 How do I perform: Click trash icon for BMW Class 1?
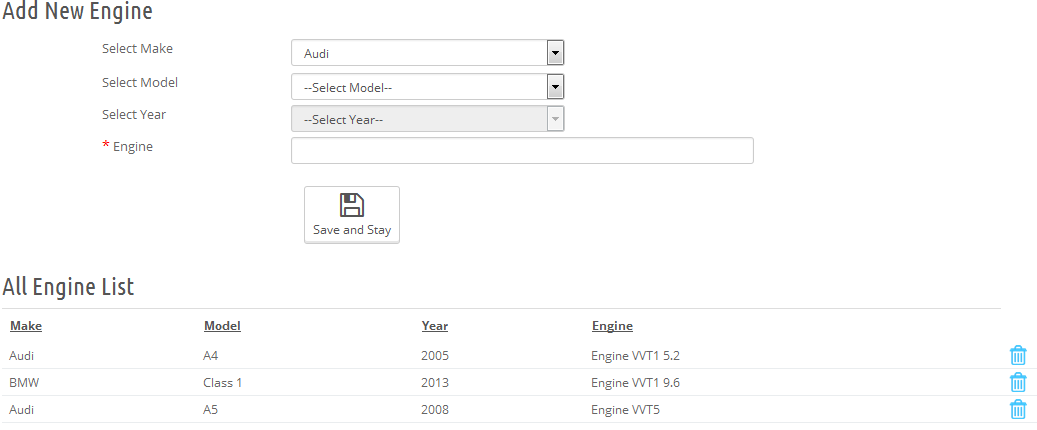1017,382
